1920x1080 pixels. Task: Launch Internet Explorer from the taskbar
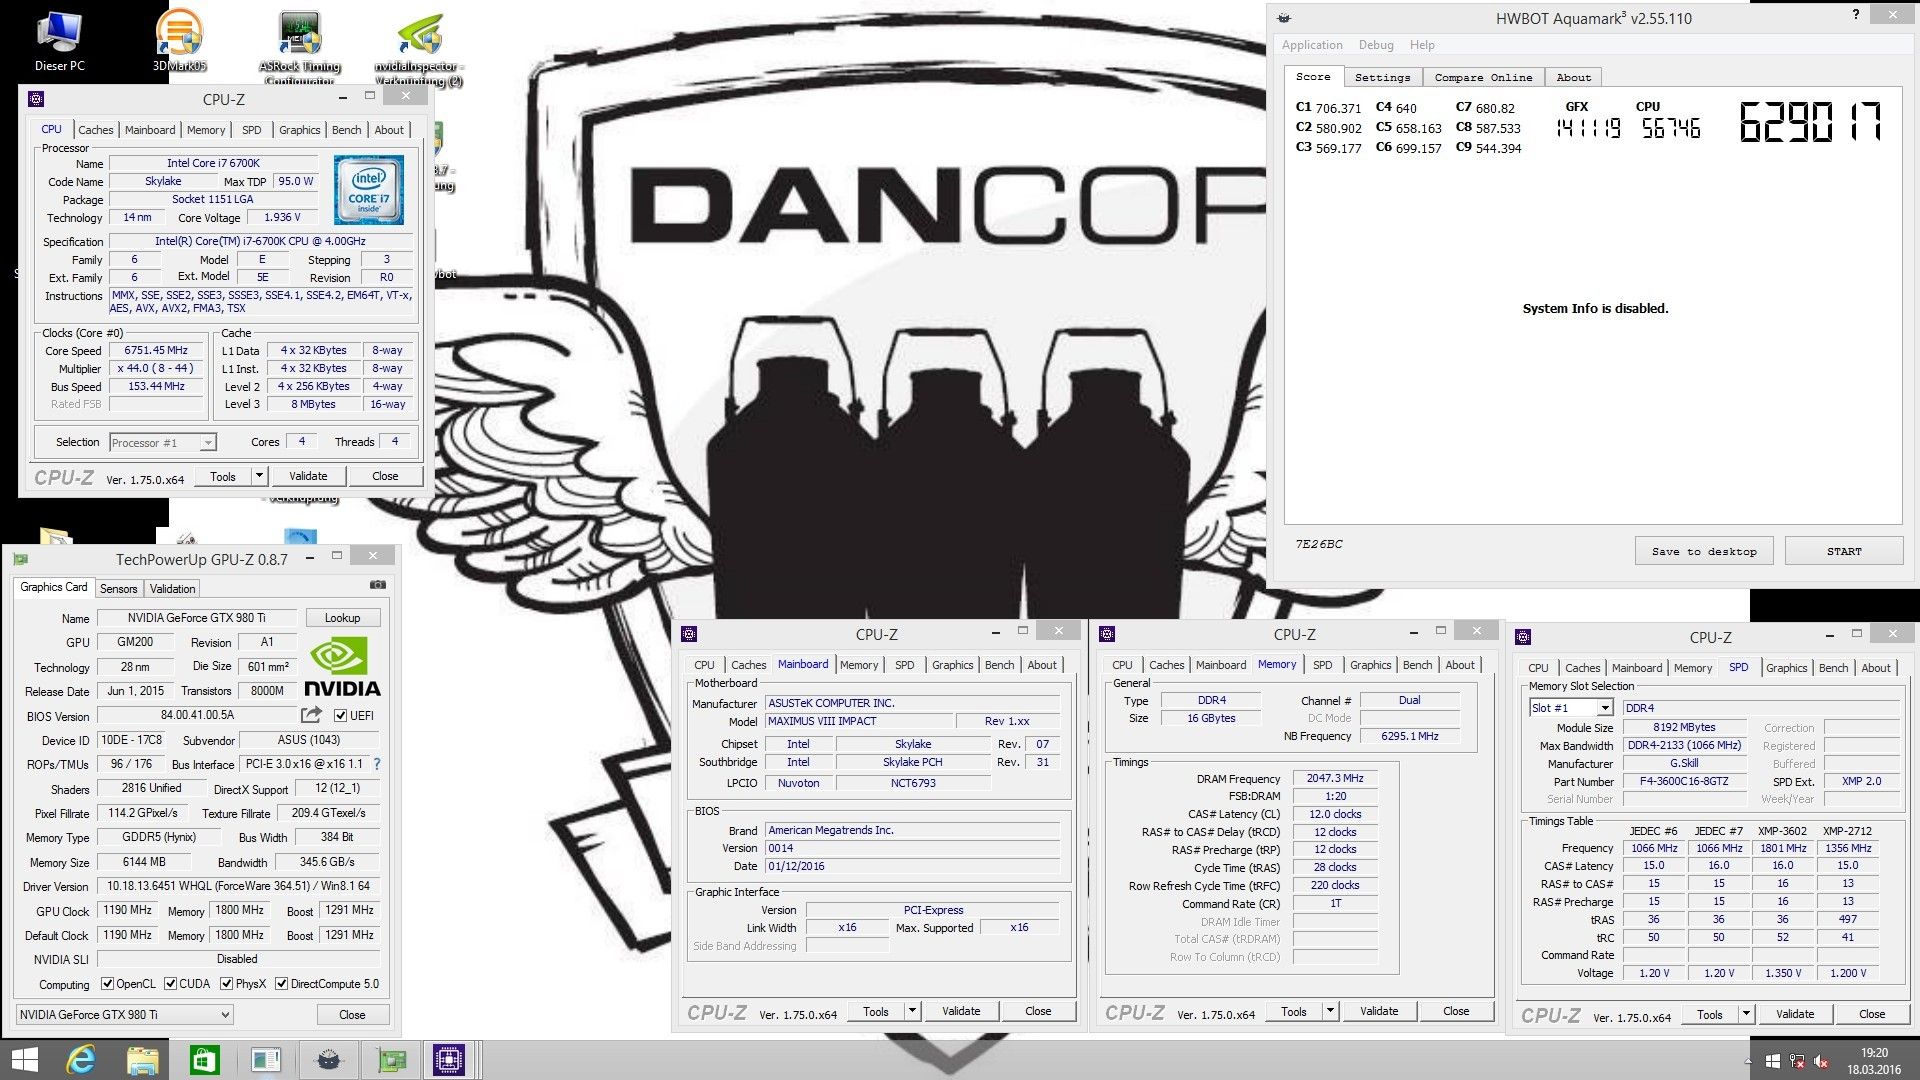(80, 1060)
